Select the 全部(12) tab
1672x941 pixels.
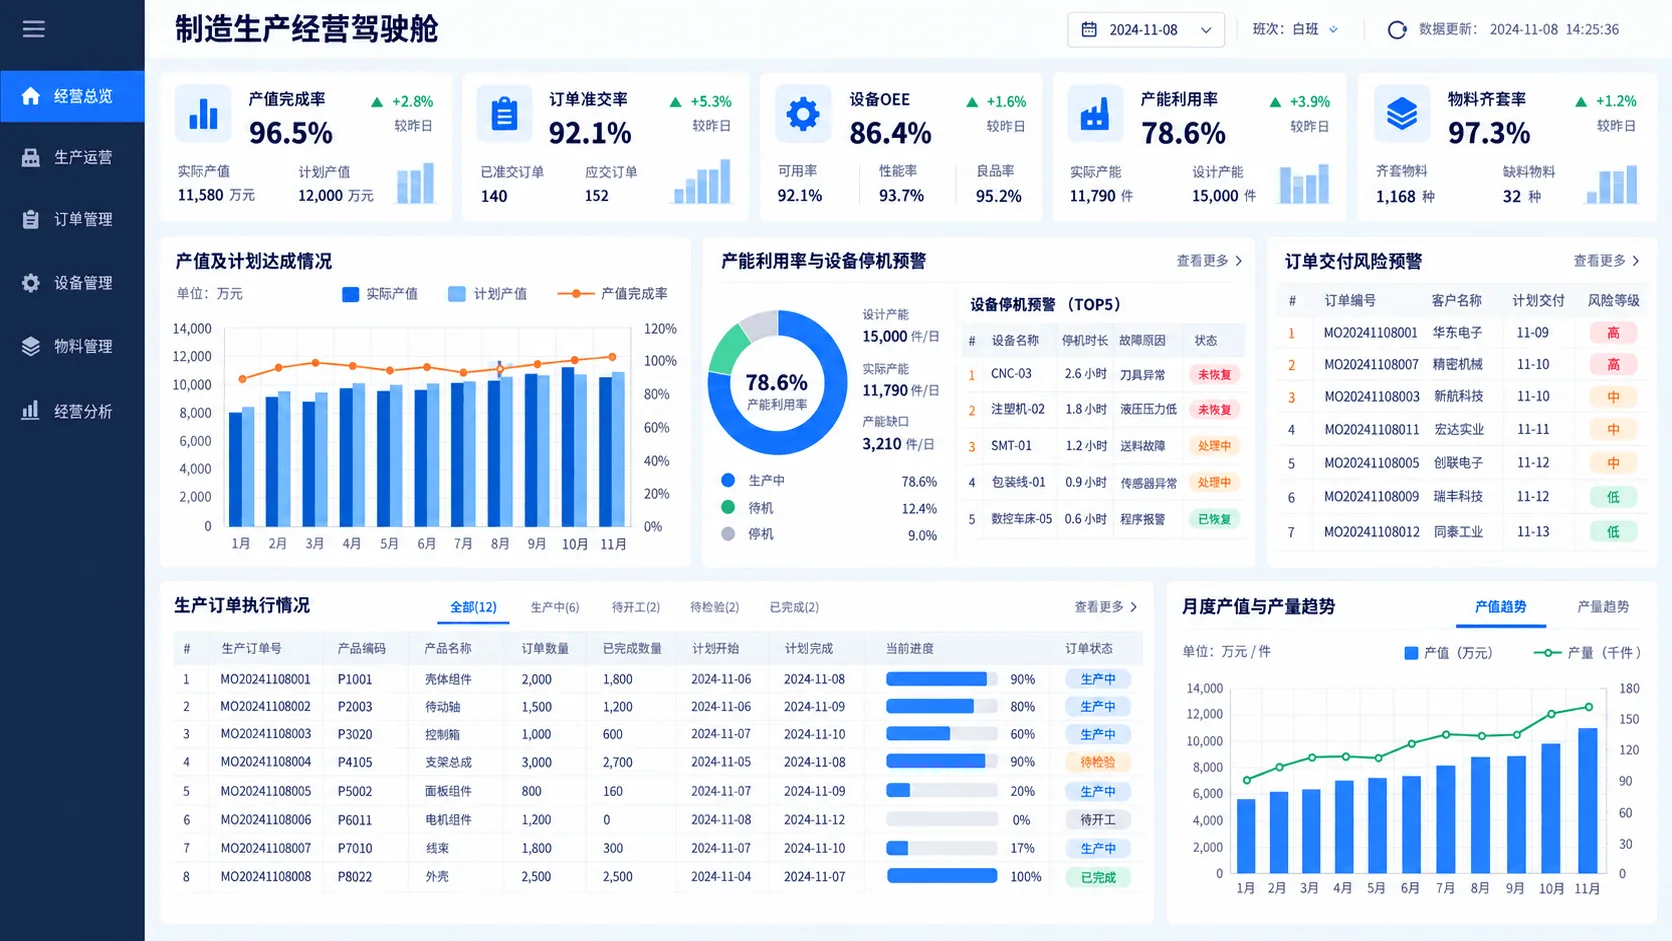(x=473, y=607)
